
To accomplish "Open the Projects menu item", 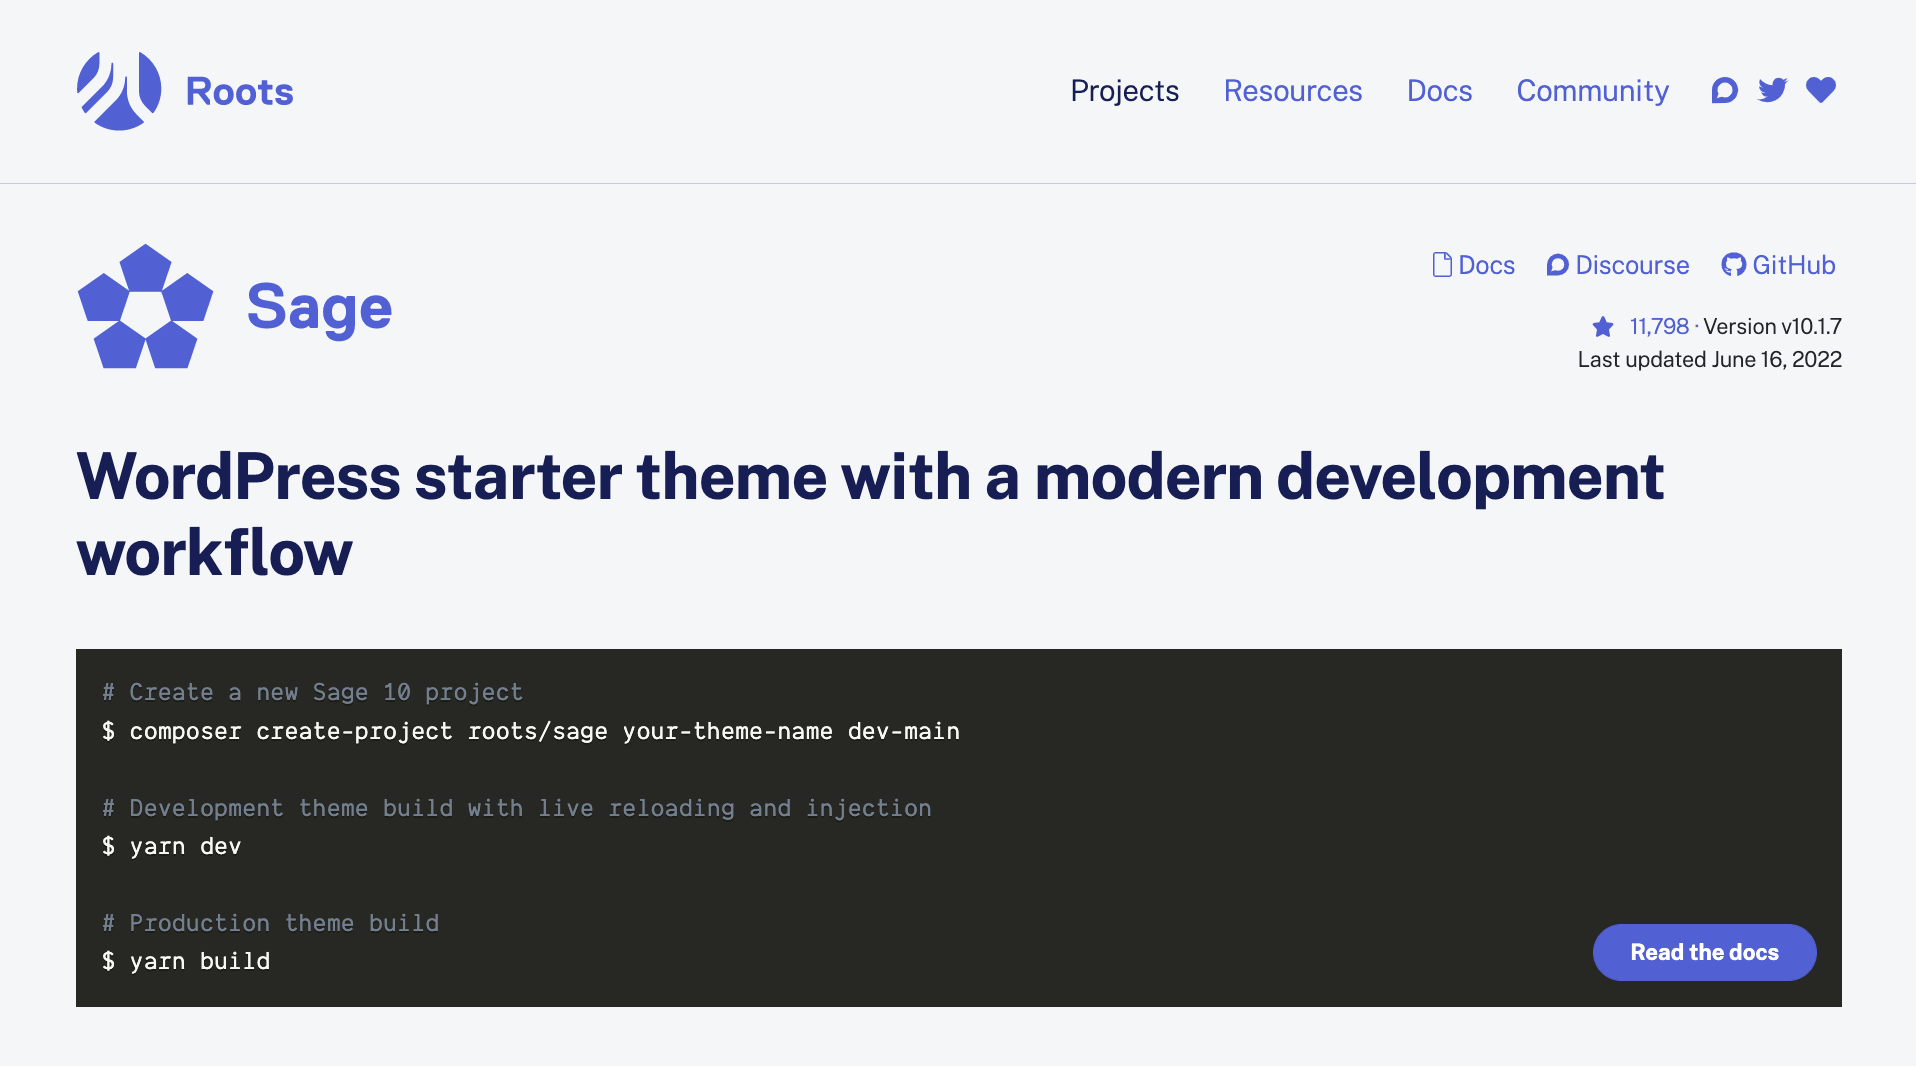I will pos(1124,91).
